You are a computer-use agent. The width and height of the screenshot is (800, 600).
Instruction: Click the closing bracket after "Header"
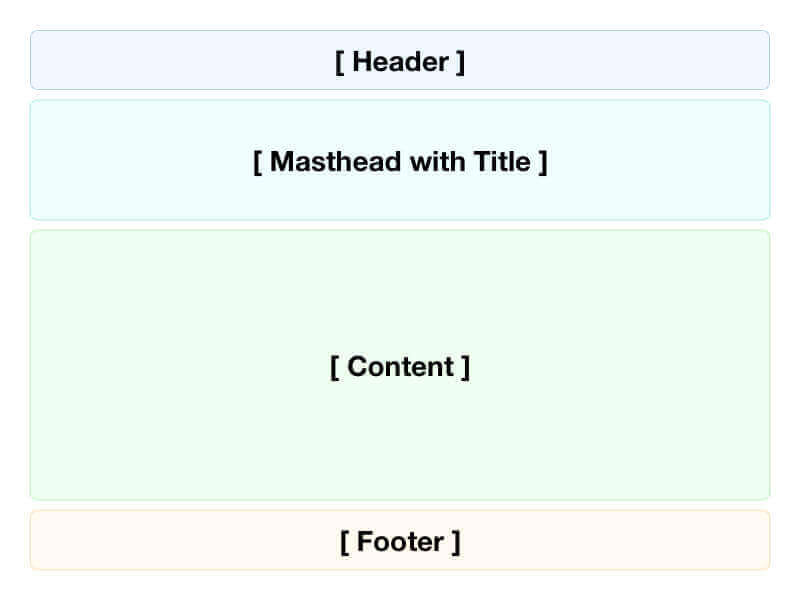(461, 62)
